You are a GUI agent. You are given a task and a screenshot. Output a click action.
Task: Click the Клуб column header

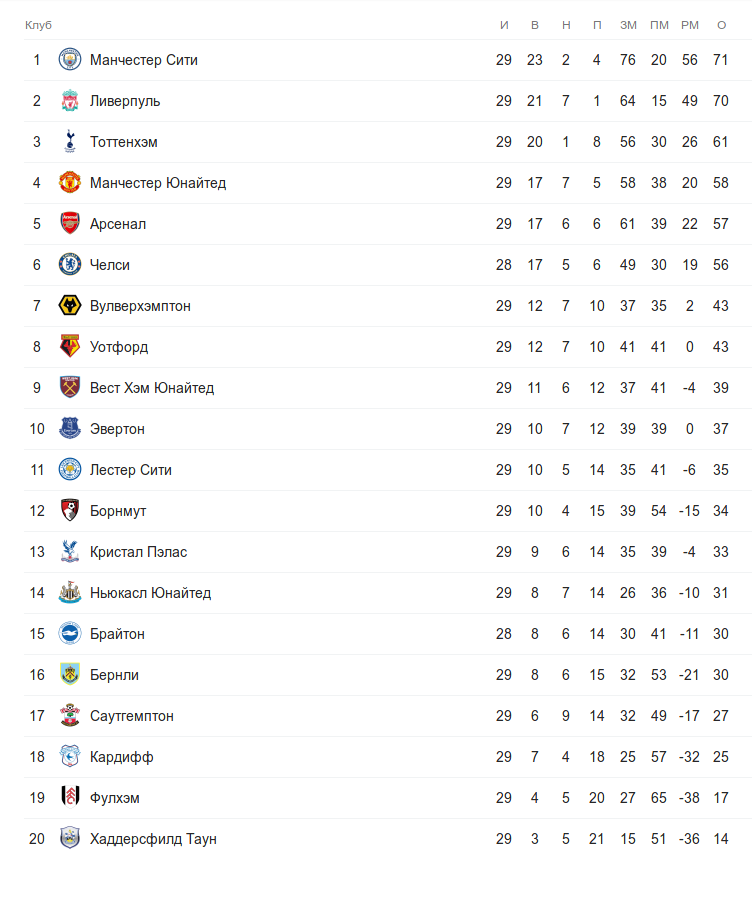[x=38, y=25]
